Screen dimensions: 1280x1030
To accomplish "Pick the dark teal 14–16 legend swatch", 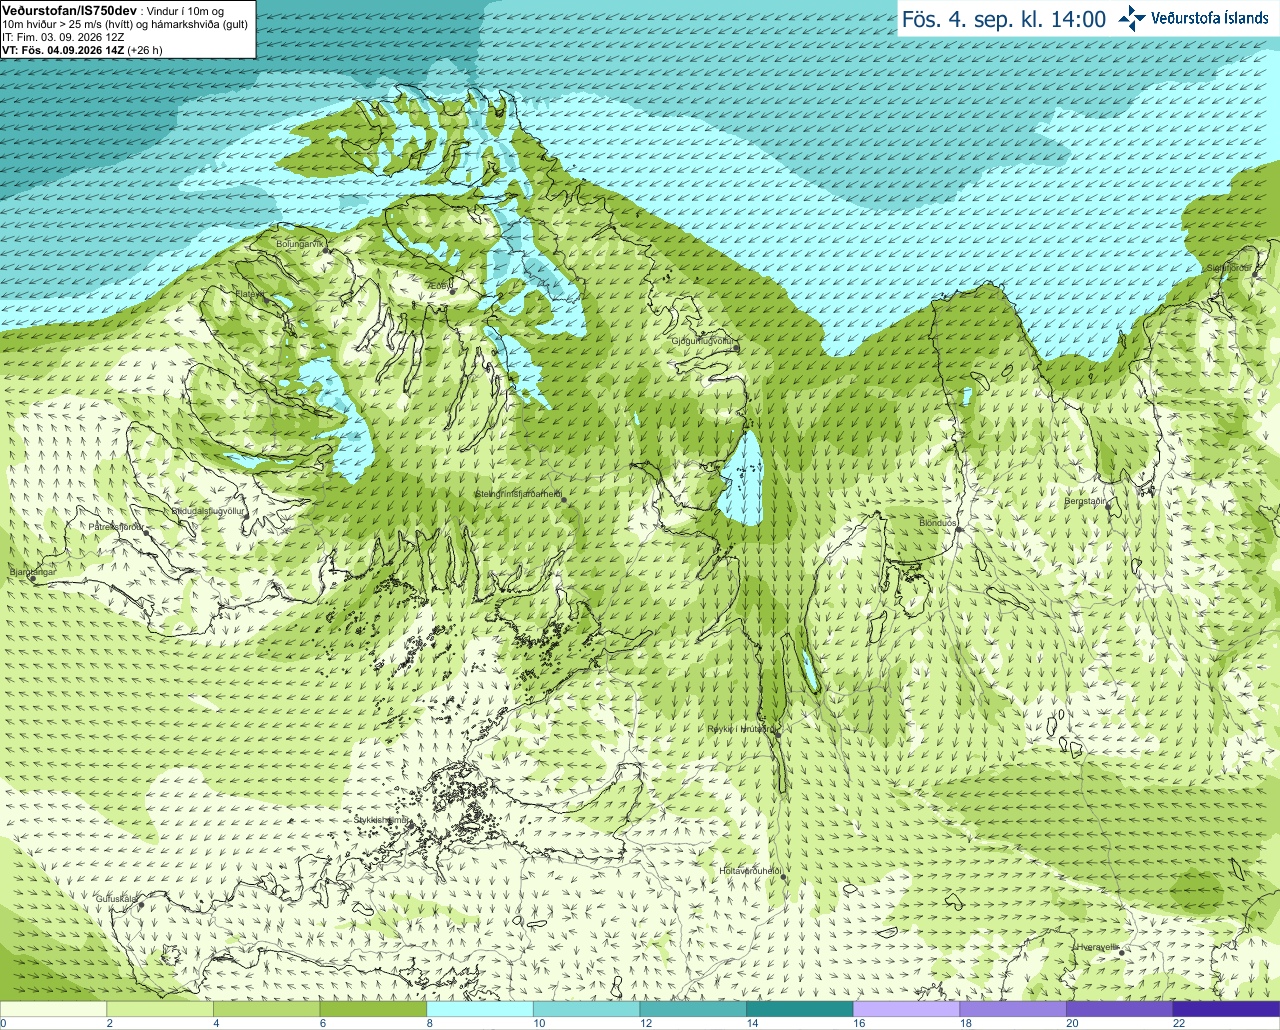I will click(x=800, y=1009).
